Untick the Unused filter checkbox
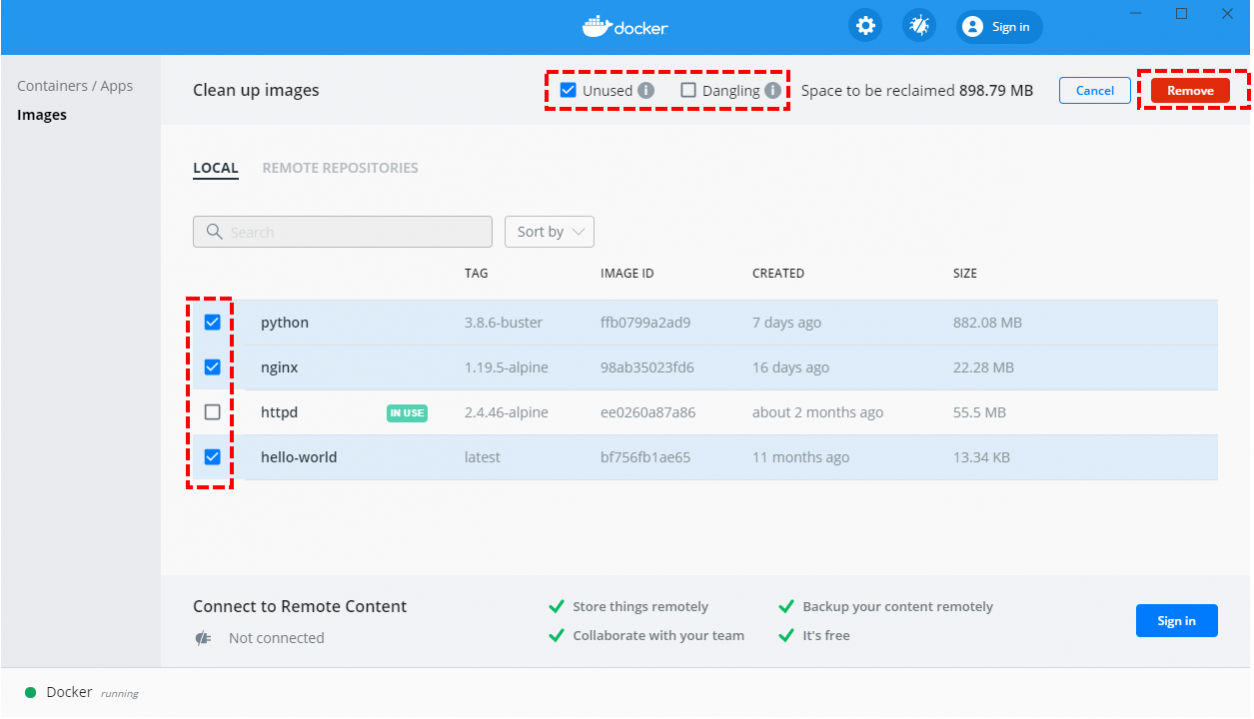 point(568,90)
